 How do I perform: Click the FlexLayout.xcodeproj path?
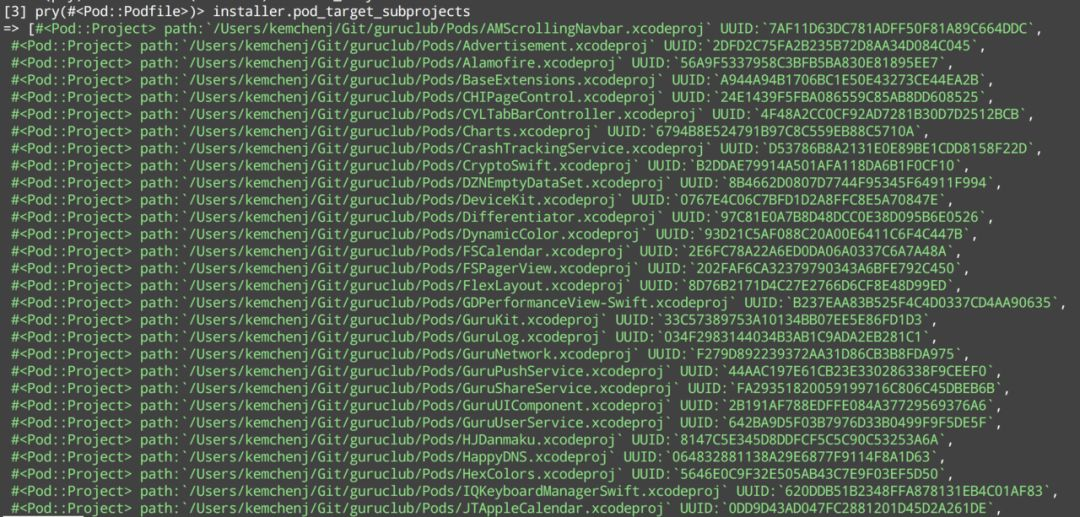click(x=407, y=285)
